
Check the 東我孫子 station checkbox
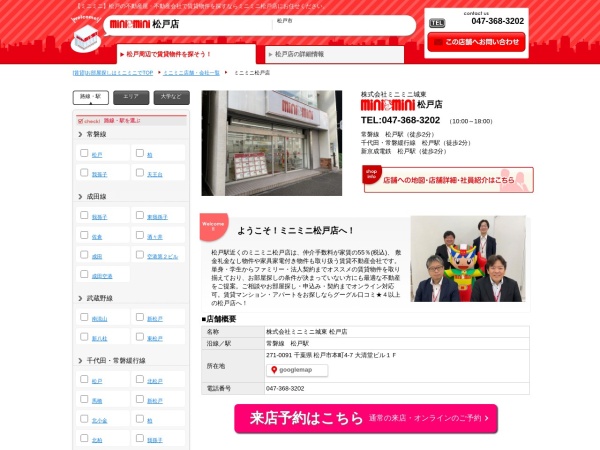140,215
